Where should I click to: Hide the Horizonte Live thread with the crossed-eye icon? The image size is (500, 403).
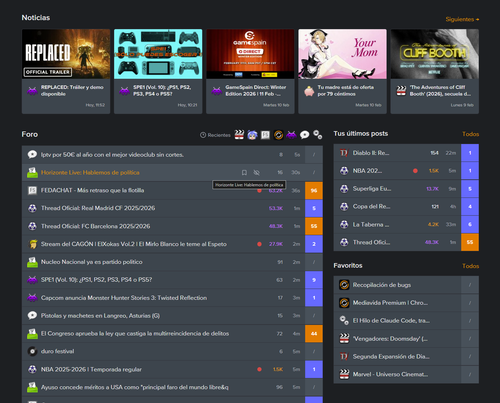pyautogui.click(x=256, y=172)
